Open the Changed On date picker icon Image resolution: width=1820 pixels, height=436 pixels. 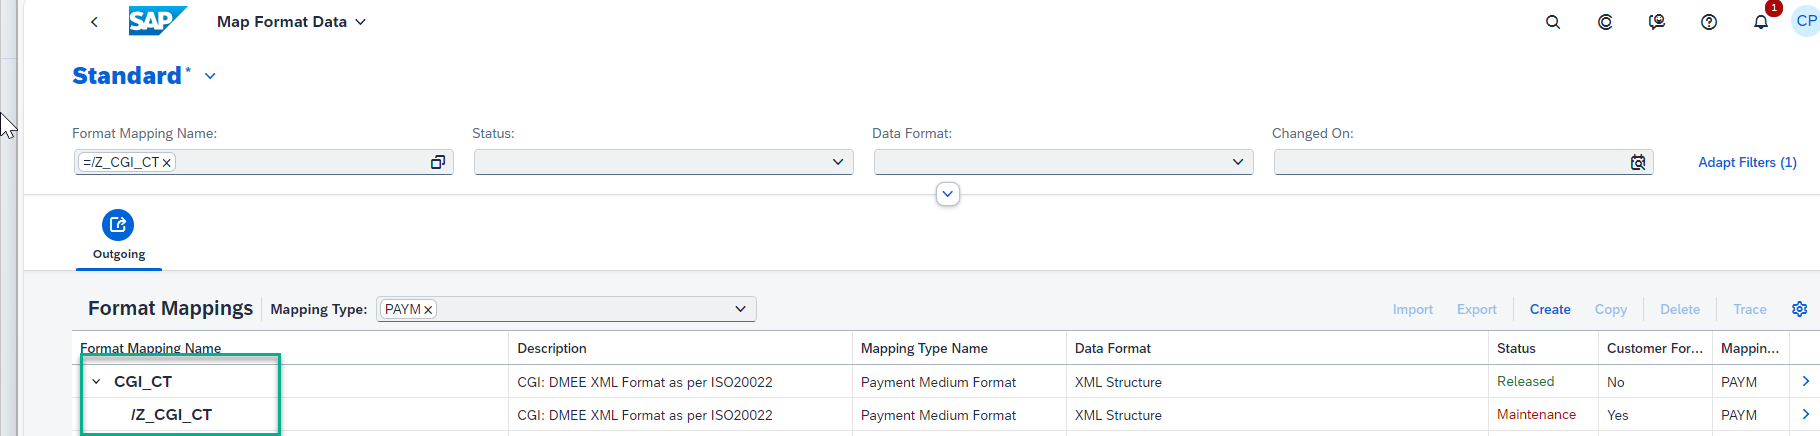(x=1638, y=162)
